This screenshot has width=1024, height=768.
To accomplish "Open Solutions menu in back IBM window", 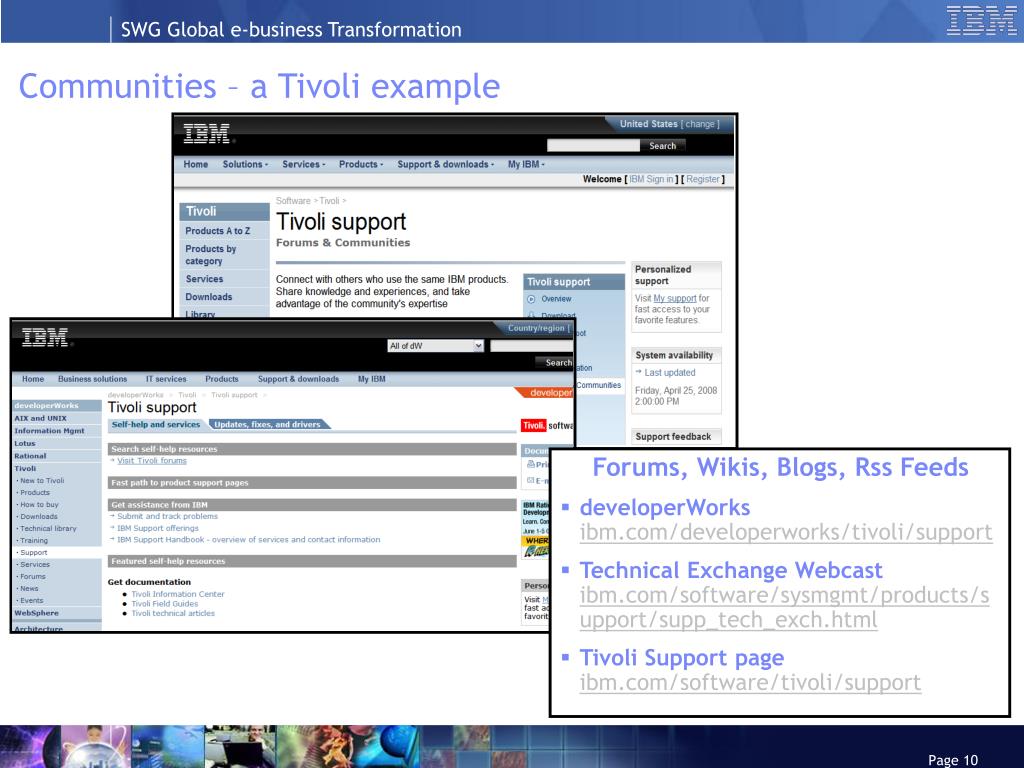I will click(245, 165).
